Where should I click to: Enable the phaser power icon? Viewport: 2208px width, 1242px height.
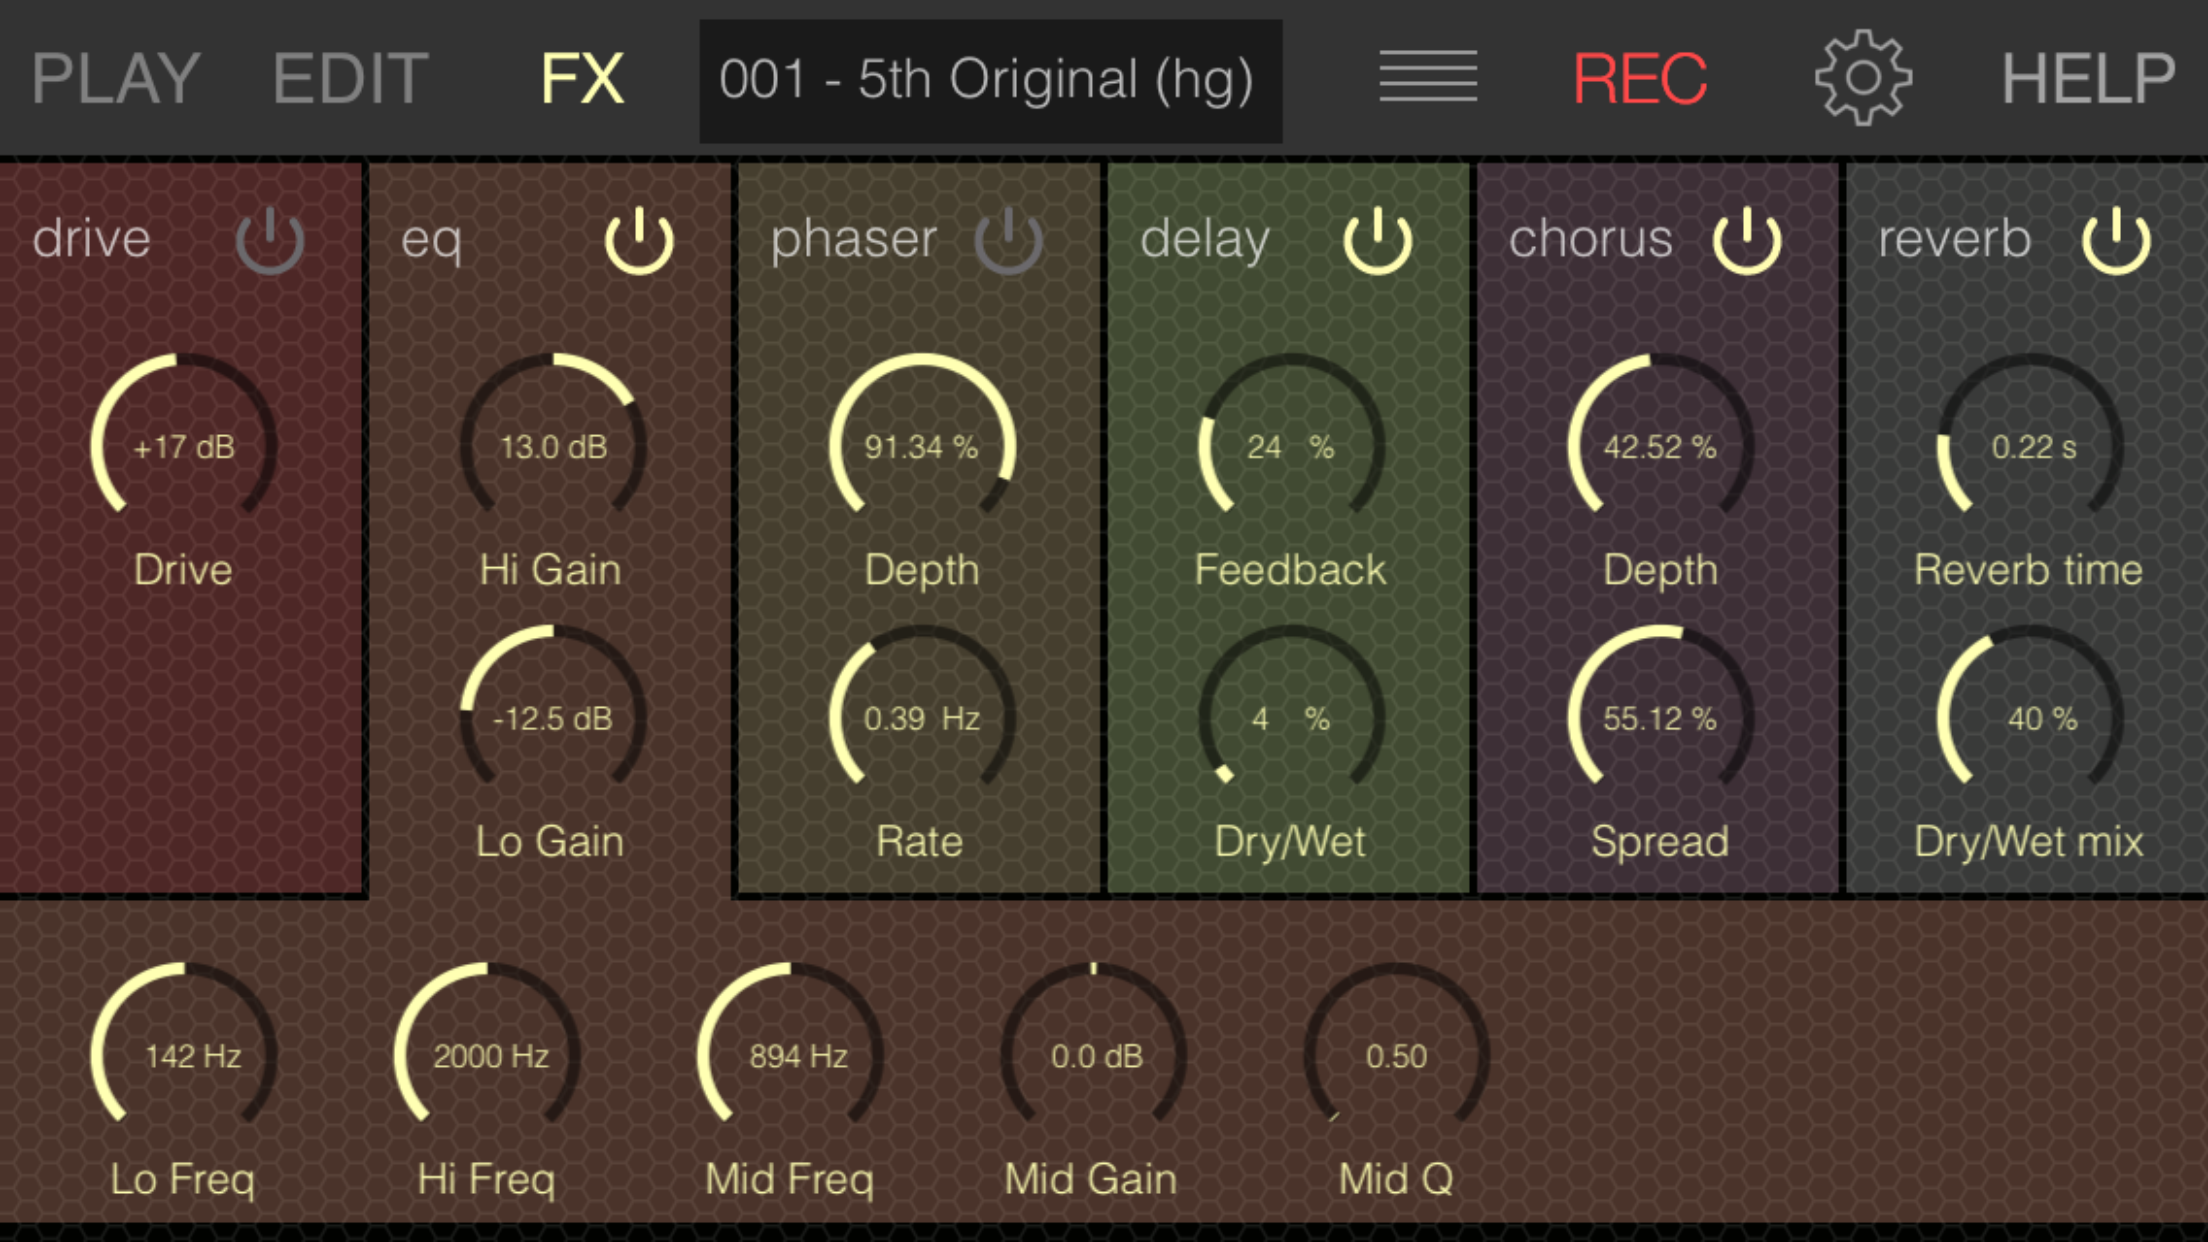click(x=1008, y=240)
